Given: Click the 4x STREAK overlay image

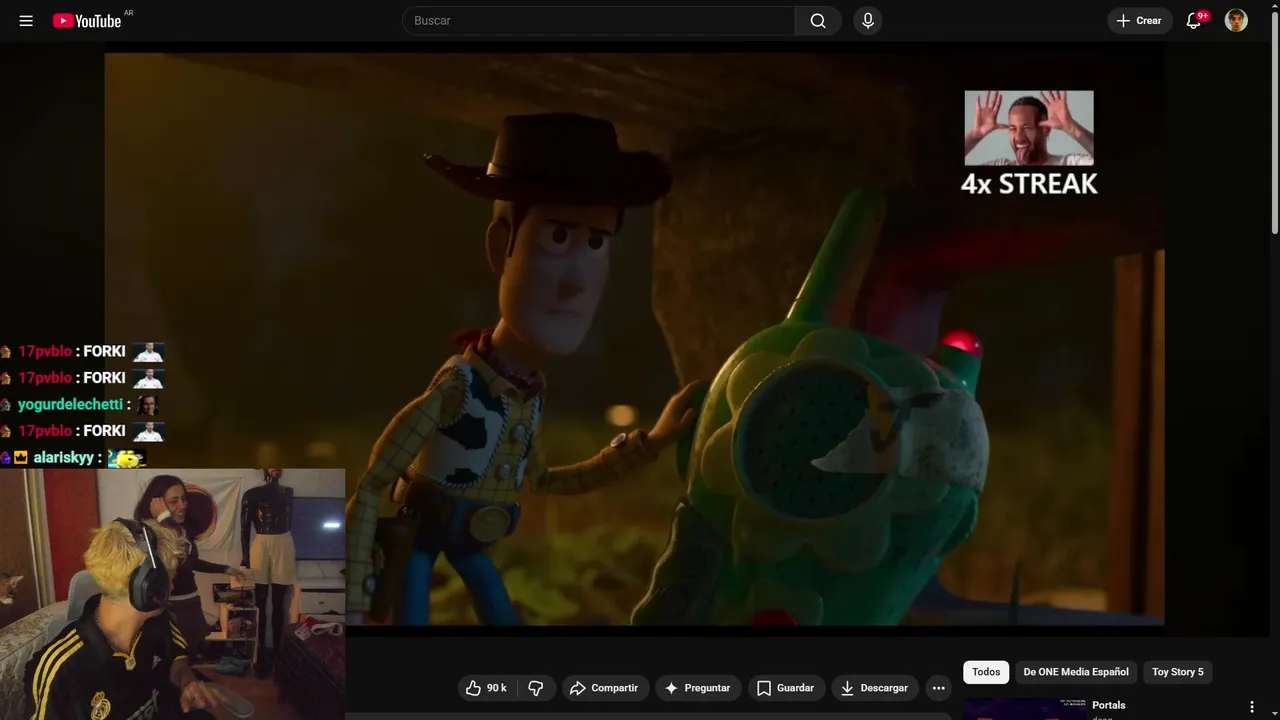Looking at the screenshot, I should tap(1029, 128).
